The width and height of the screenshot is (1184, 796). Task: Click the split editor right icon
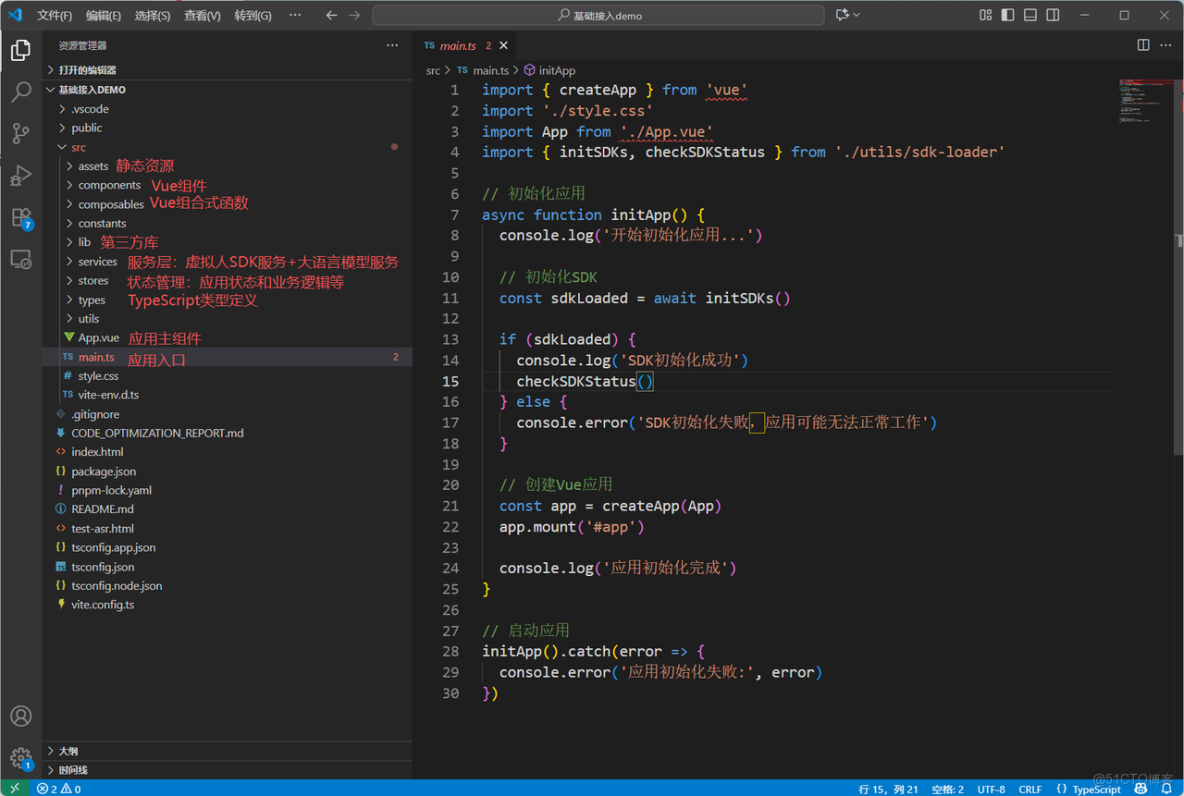[1143, 45]
